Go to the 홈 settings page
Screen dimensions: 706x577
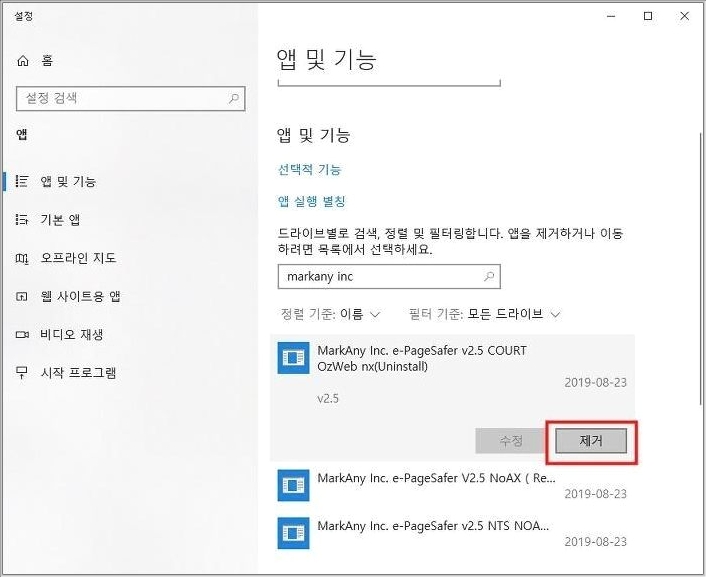tap(35, 60)
